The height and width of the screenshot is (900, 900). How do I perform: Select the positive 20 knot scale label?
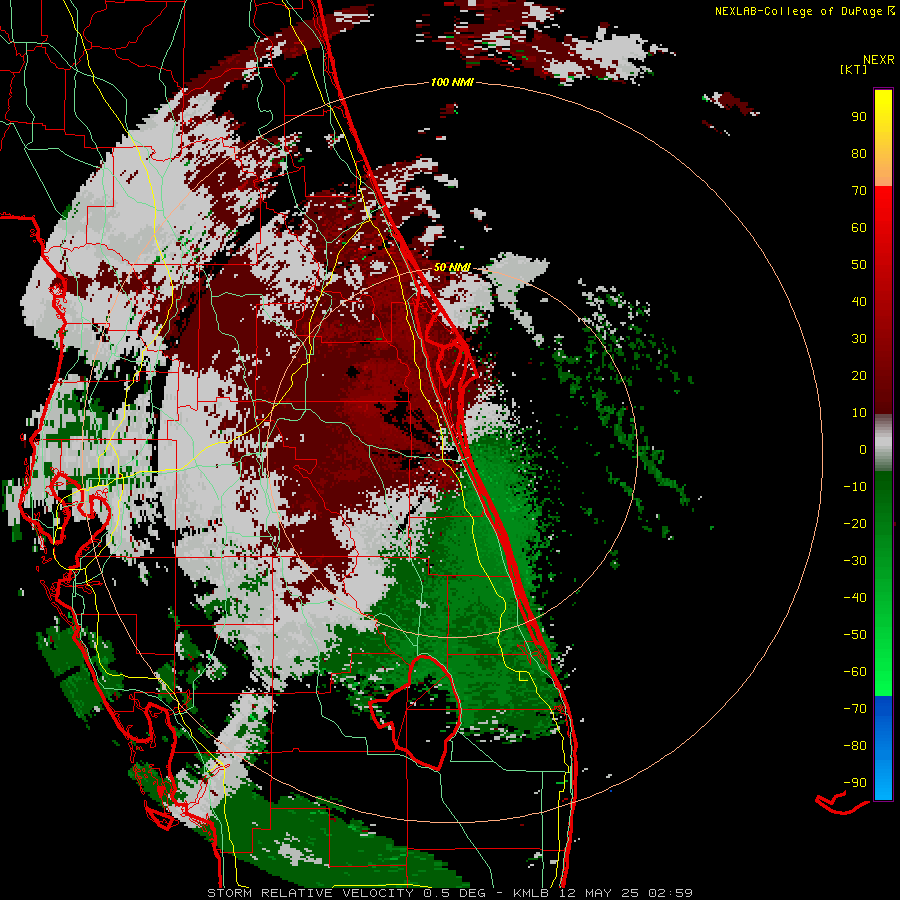coord(859,375)
